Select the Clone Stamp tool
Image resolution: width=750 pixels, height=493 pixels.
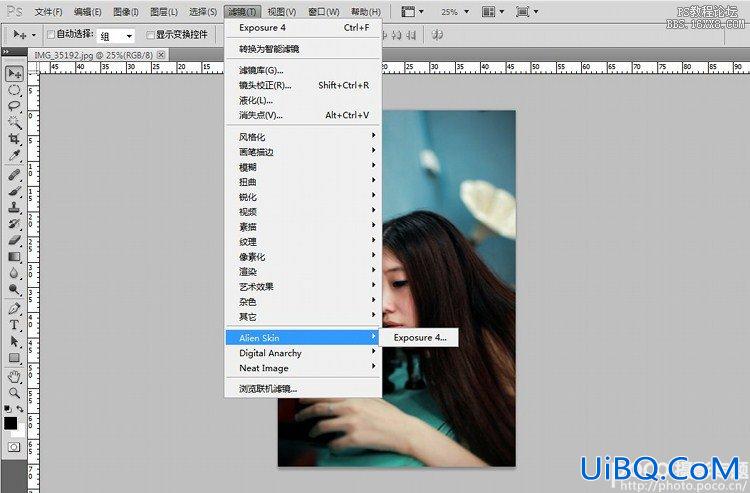click(x=14, y=207)
